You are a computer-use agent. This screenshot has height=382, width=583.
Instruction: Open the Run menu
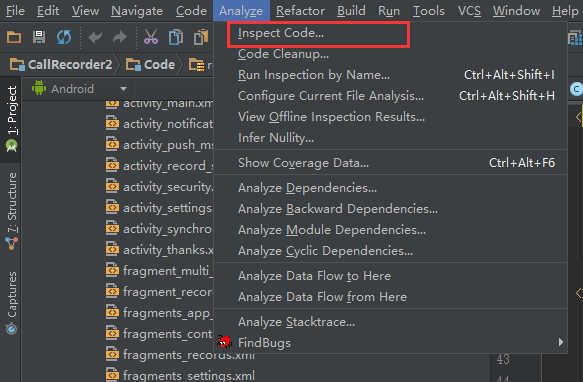tap(389, 11)
